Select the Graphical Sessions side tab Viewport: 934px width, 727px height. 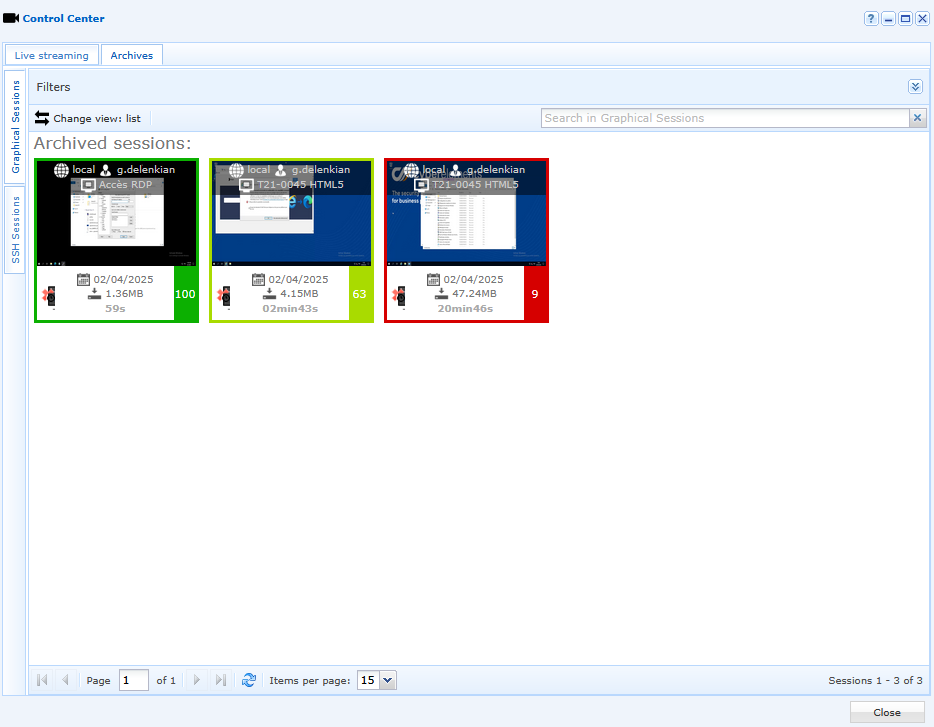15,126
